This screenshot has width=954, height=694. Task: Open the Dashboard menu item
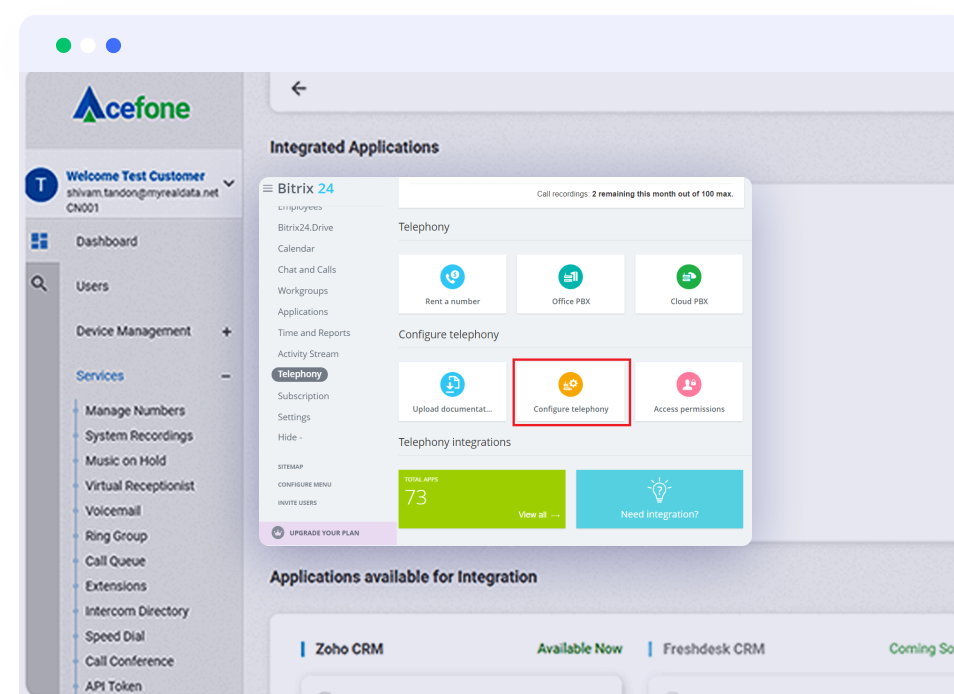click(x=106, y=241)
